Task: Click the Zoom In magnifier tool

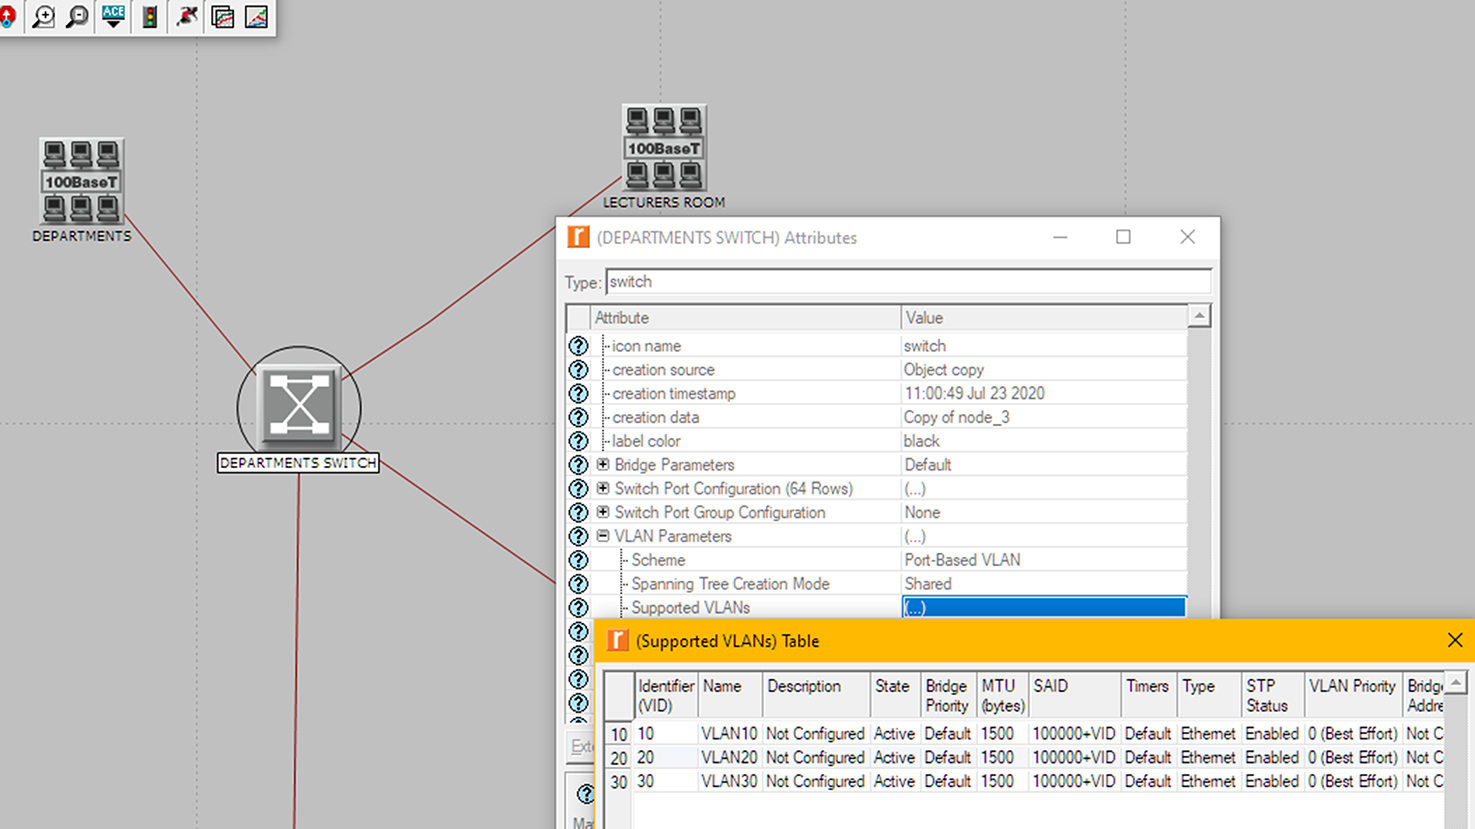Action: [43, 17]
